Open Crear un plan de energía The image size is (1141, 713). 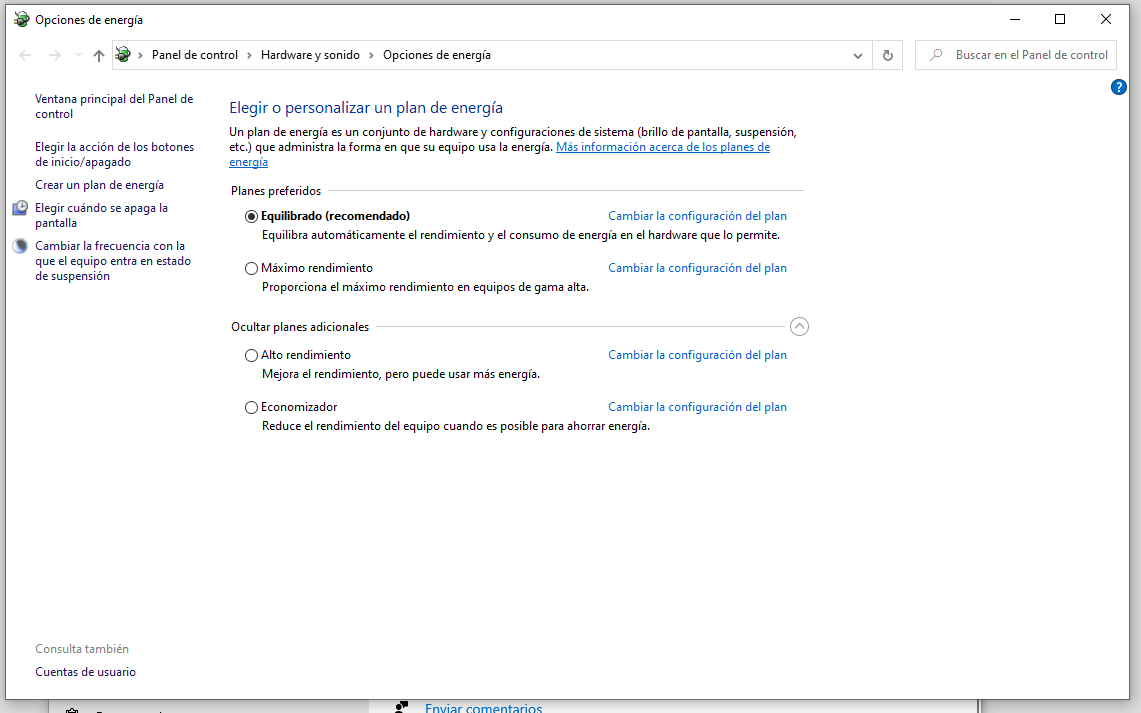(100, 185)
